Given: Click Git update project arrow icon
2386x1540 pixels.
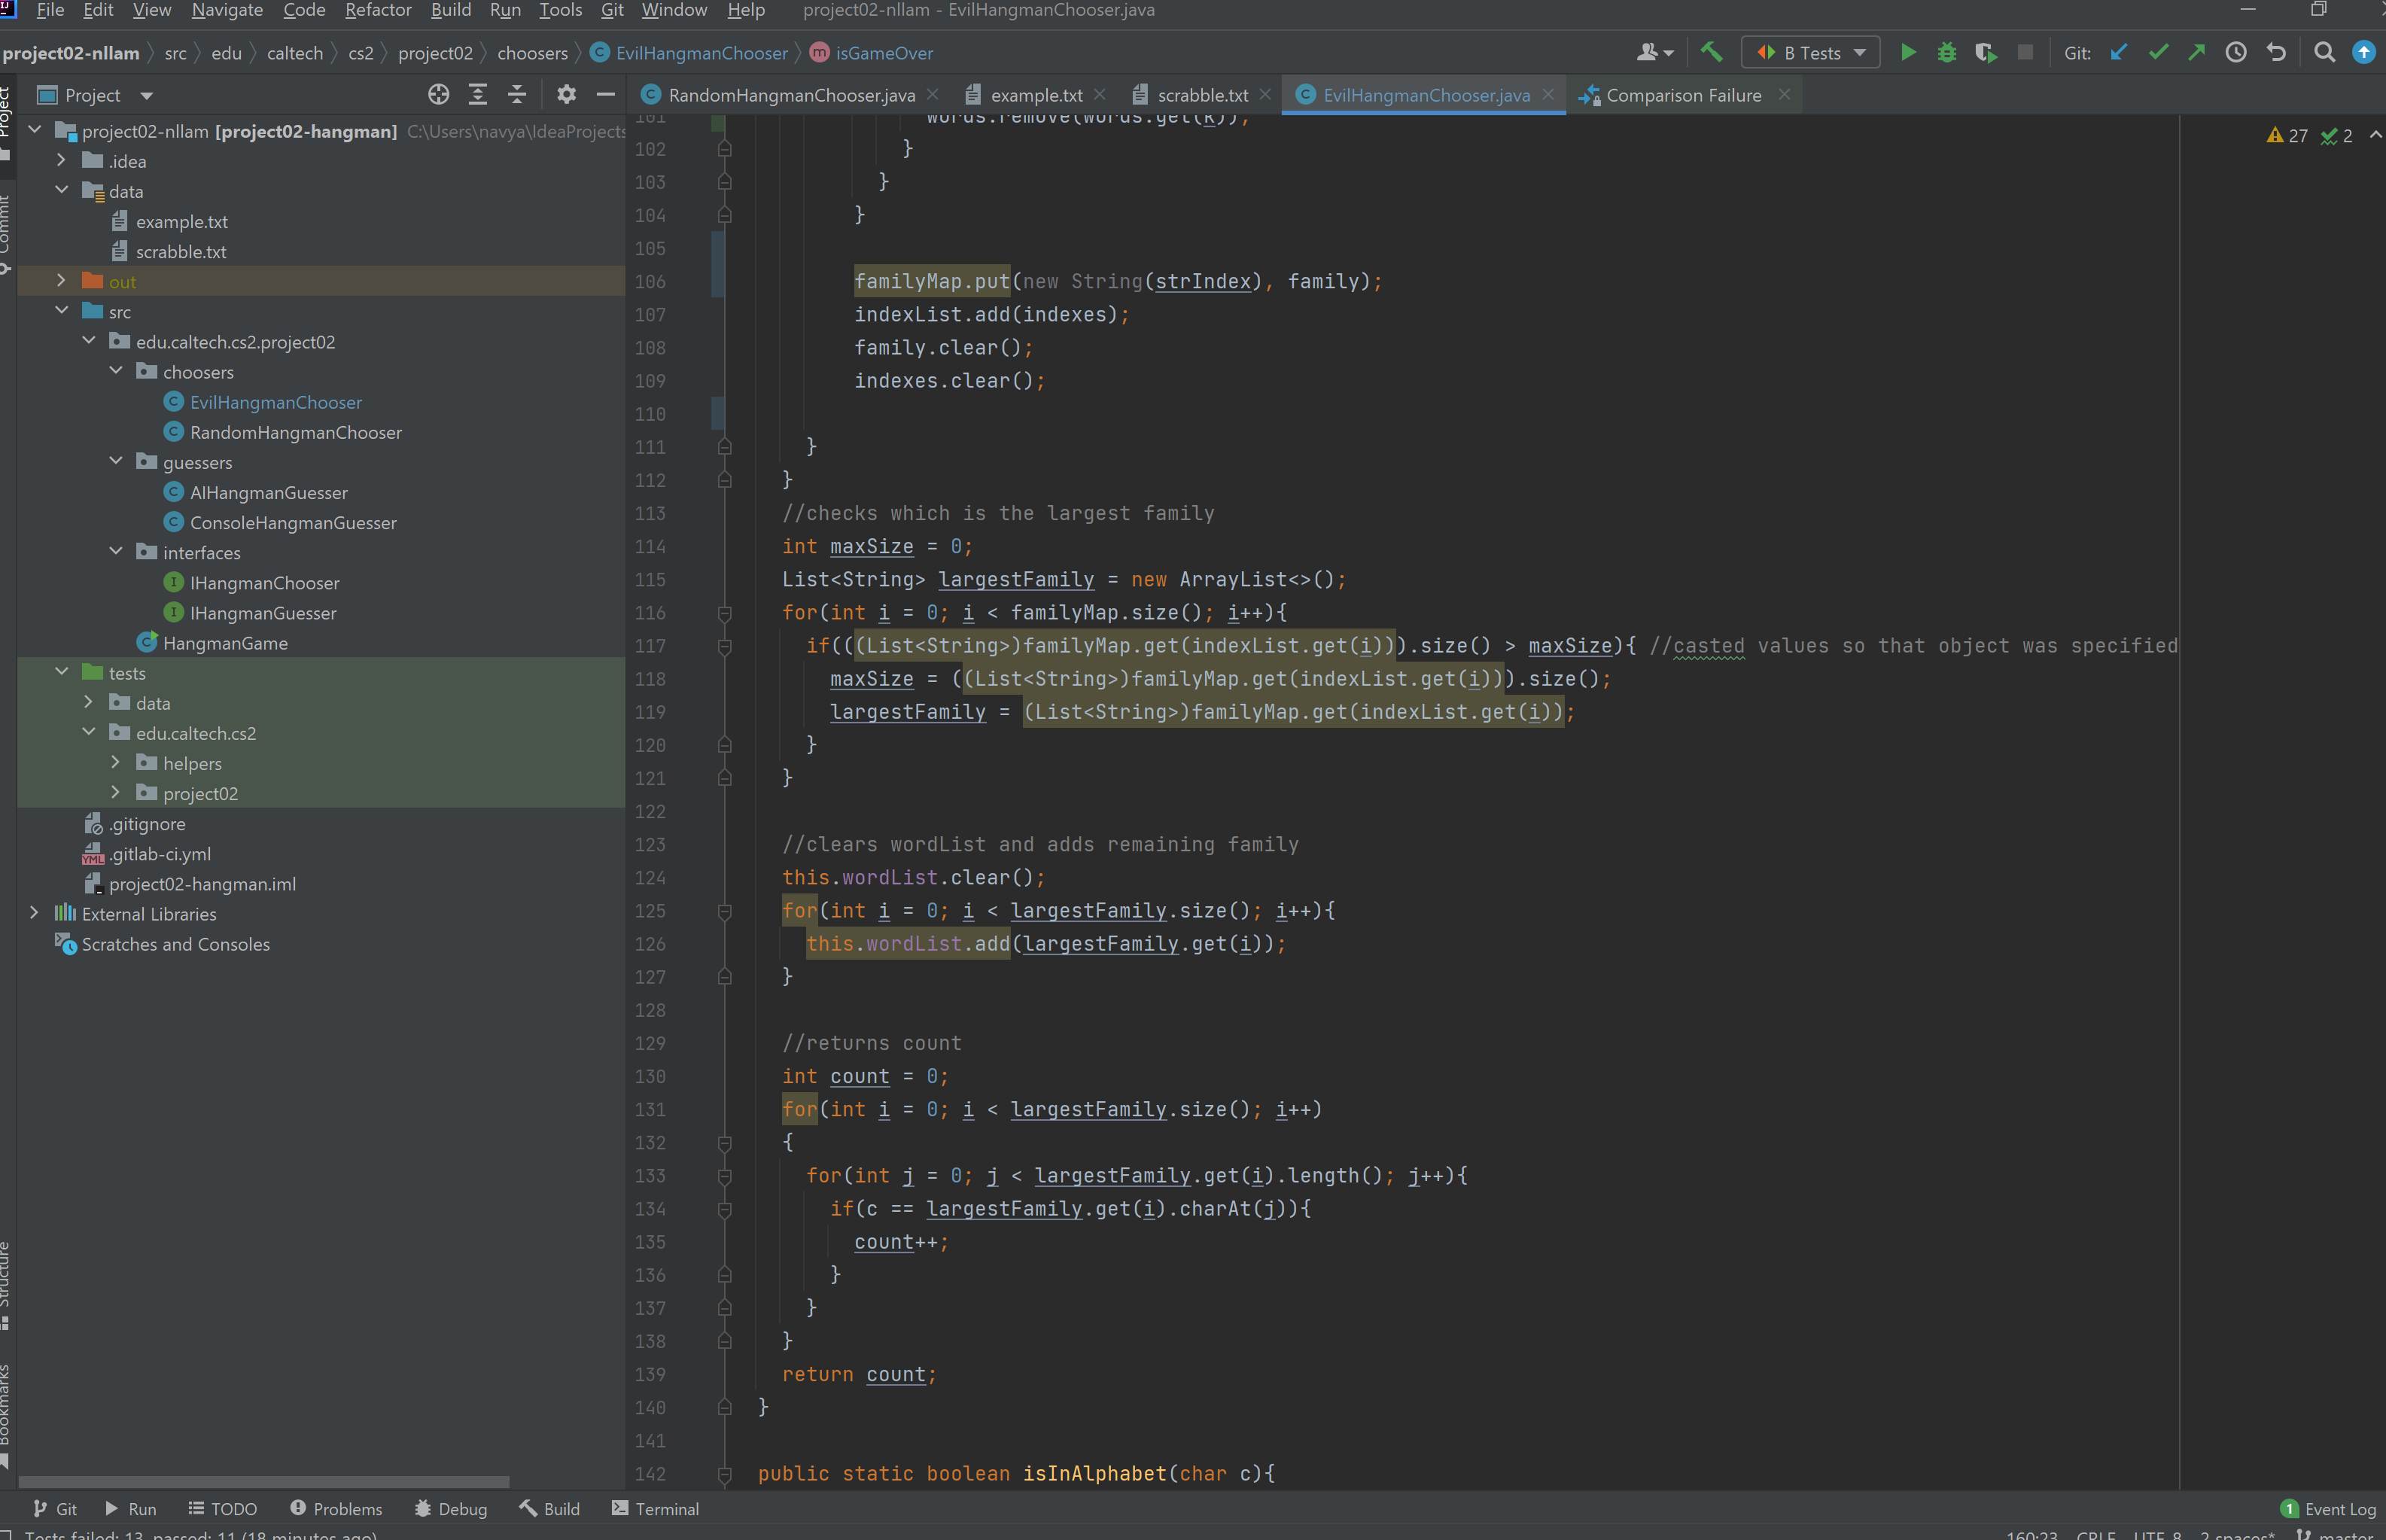Looking at the screenshot, I should coord(2118,53).
